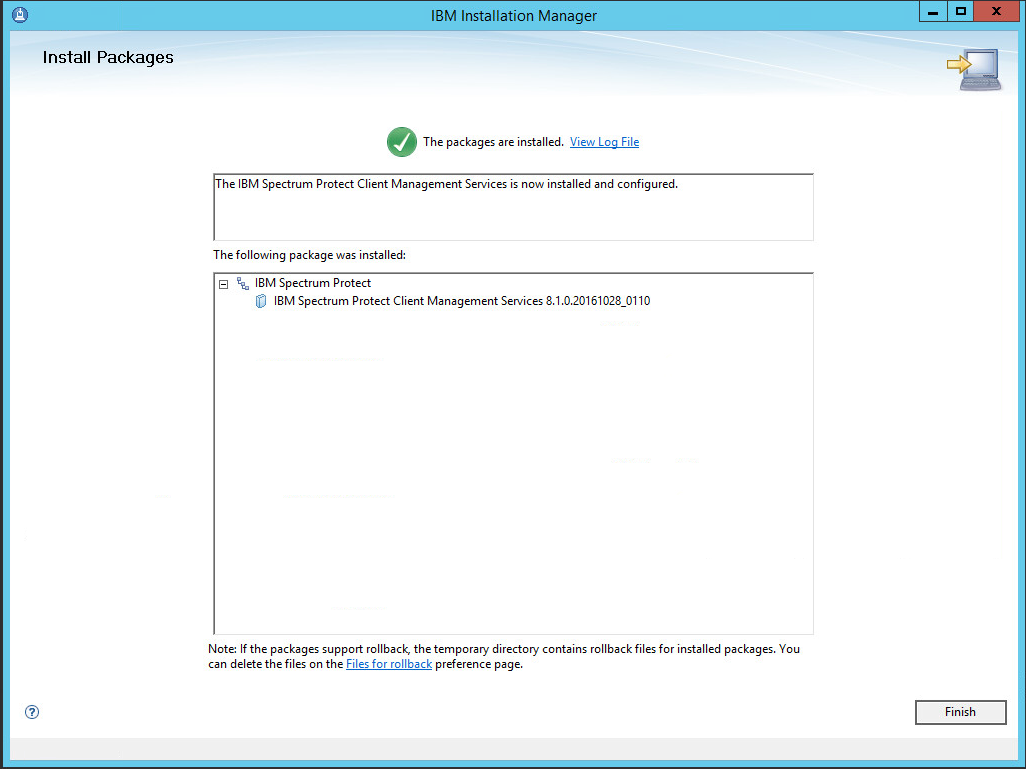Minimize the IBM Installation Manager window

(933, 13)
